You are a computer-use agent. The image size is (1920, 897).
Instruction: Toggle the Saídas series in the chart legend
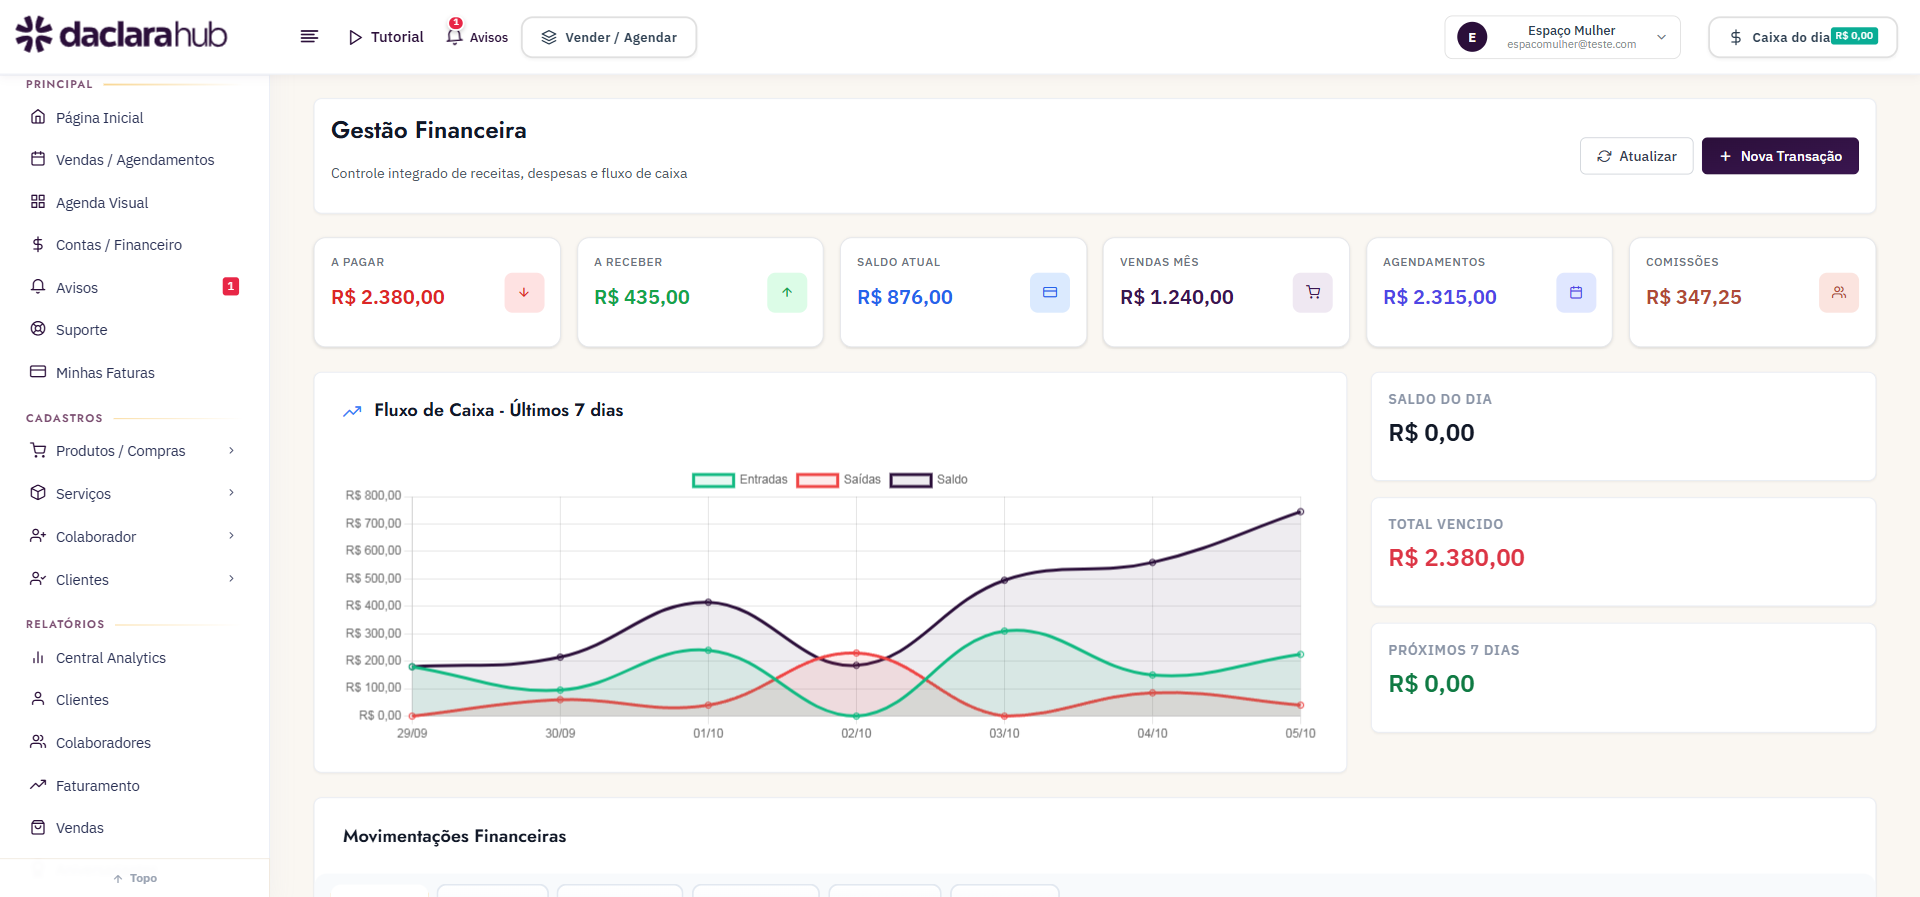(x=839, y=480)
